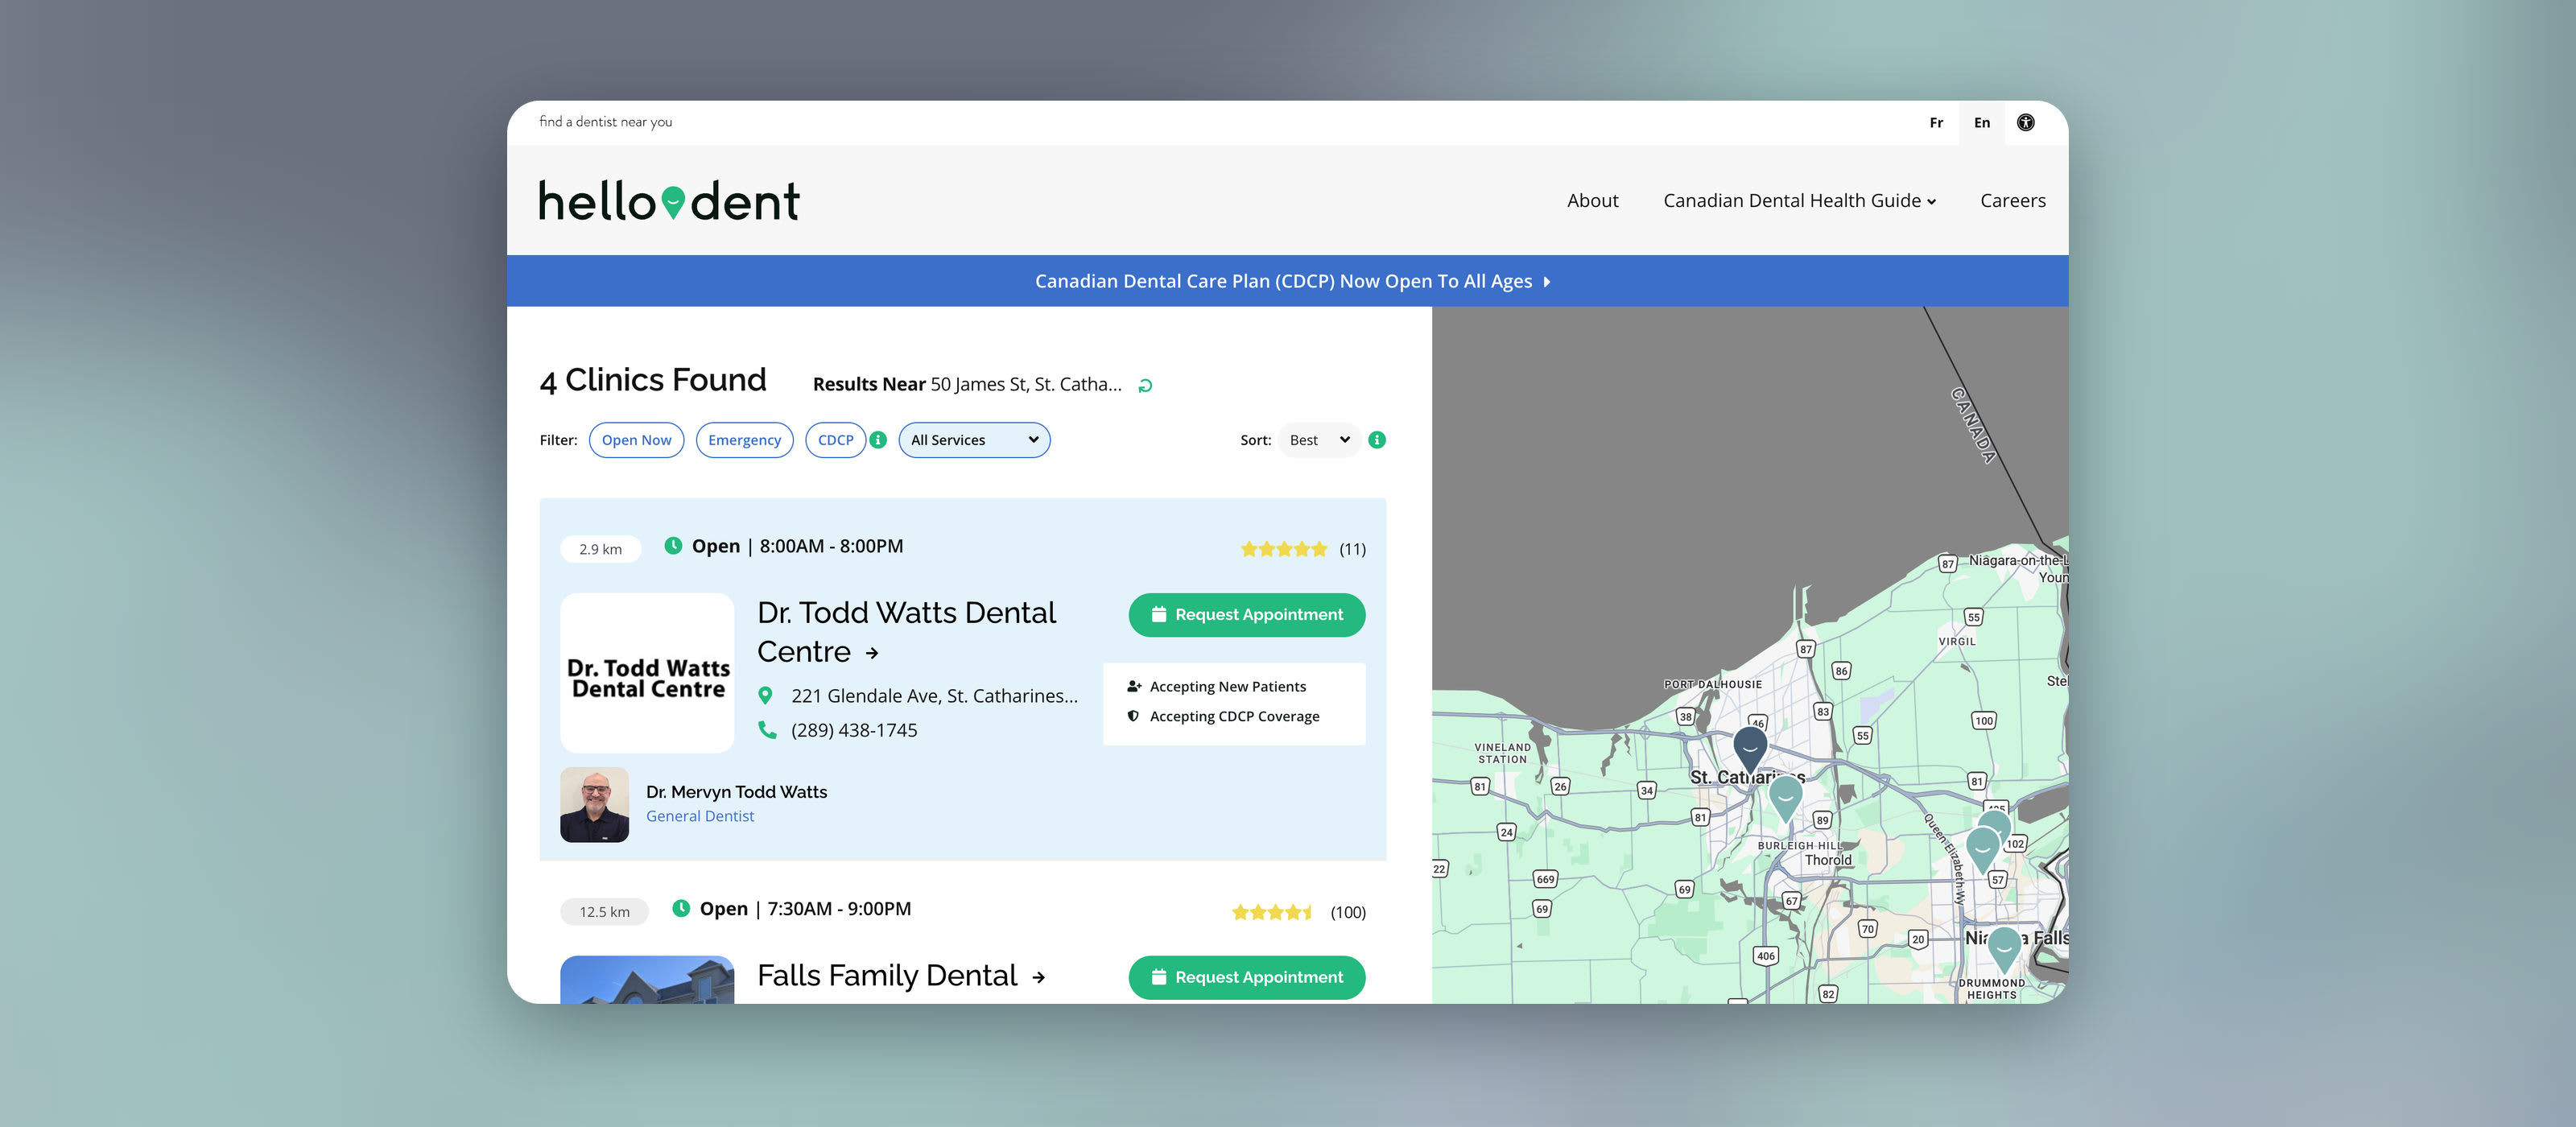Viewport: 2576px width, 1127px height.
Task: Expand Canadian Dental Health Guide menu
Action: [1799, 201]
